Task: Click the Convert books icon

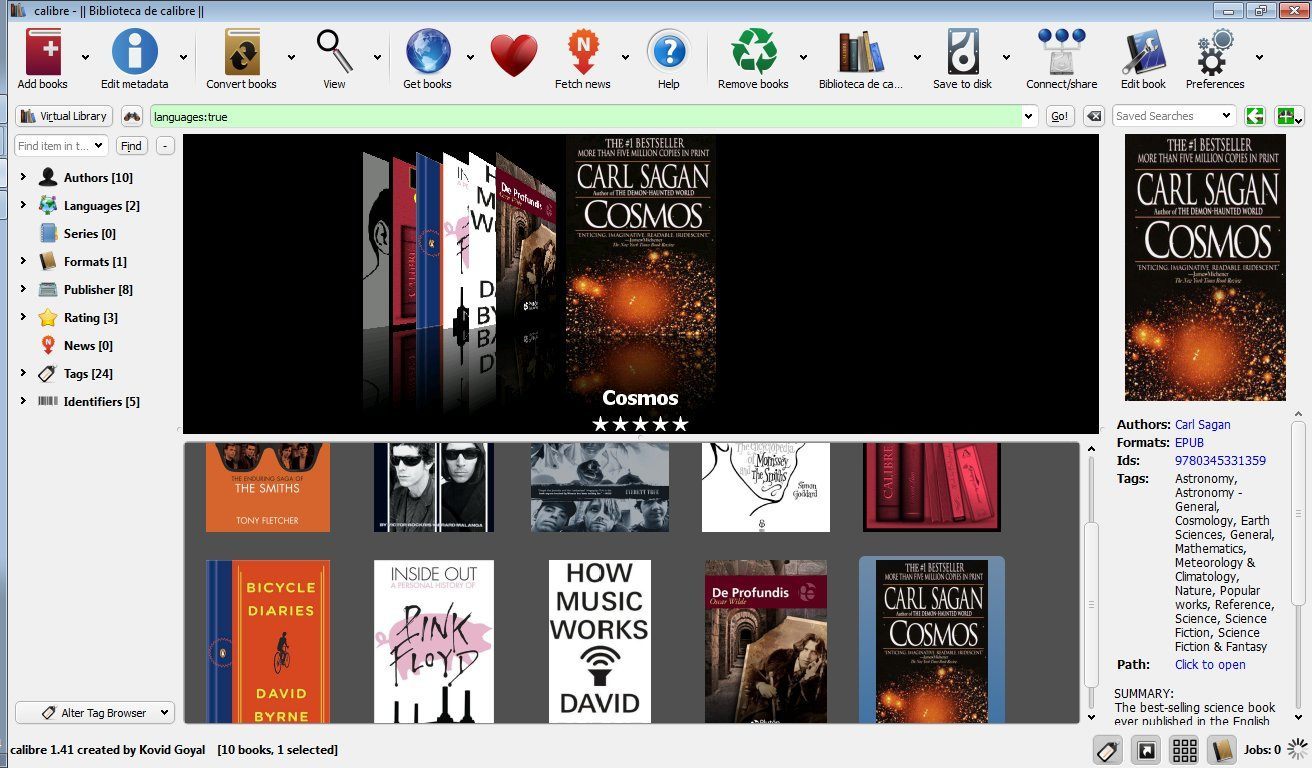Action: pyautogui.click(x=241, y=52)
